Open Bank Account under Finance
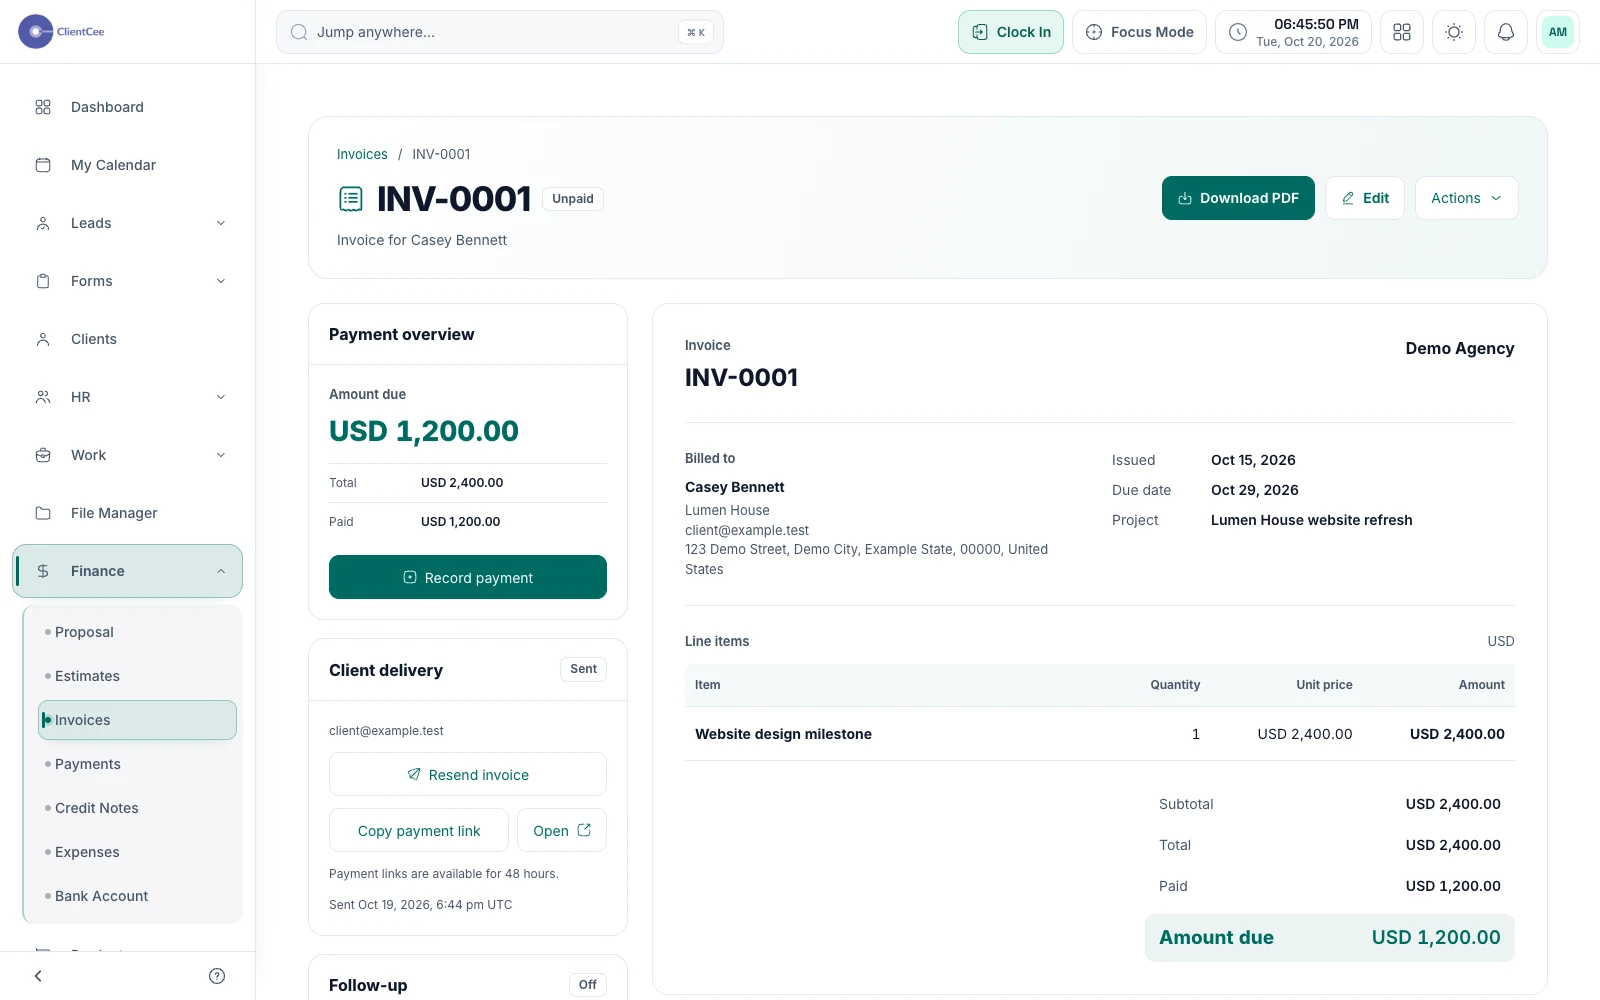The width and height of the screenshot is (1600, 1000). click(x=137, y=896)
